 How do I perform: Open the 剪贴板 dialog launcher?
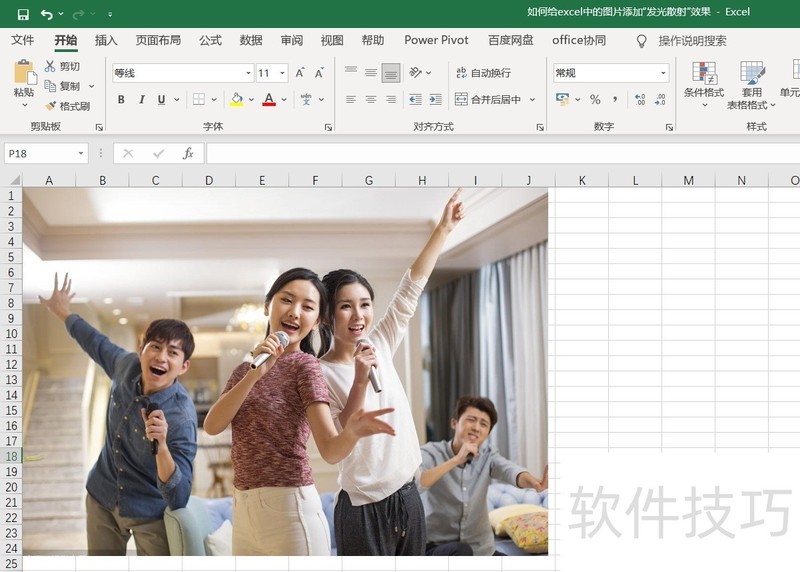pyautogui.click(x=99, y=127)
